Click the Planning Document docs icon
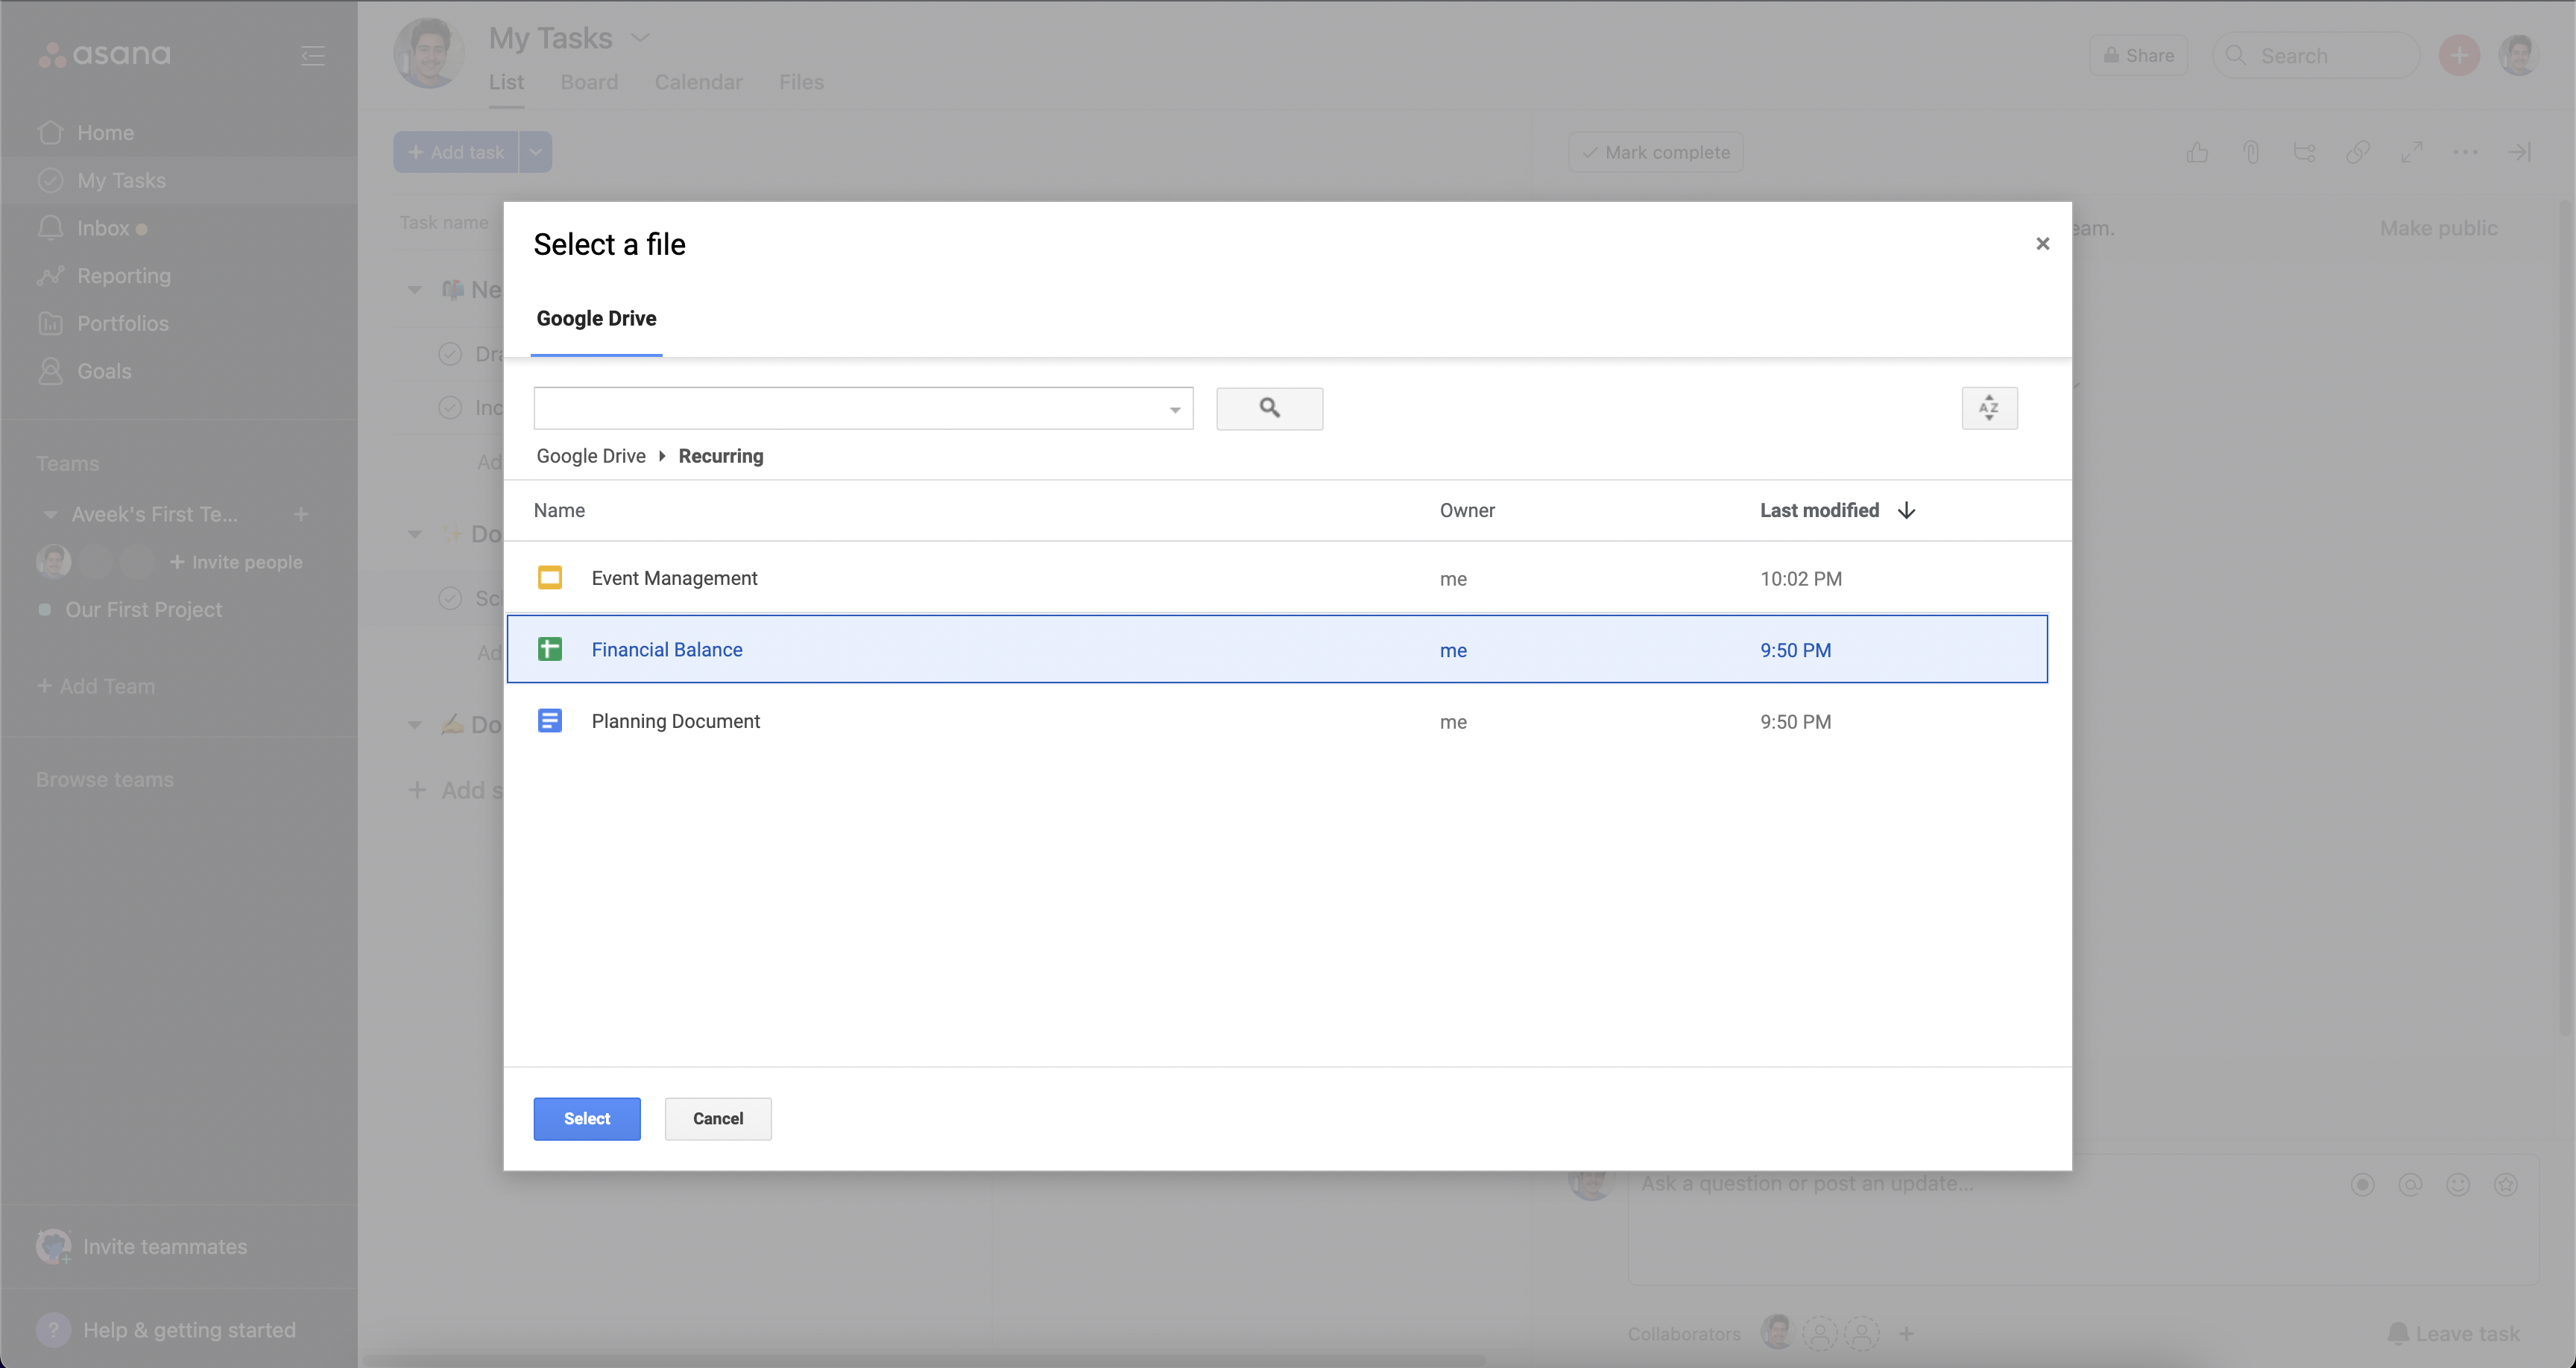 coord(549,721)
